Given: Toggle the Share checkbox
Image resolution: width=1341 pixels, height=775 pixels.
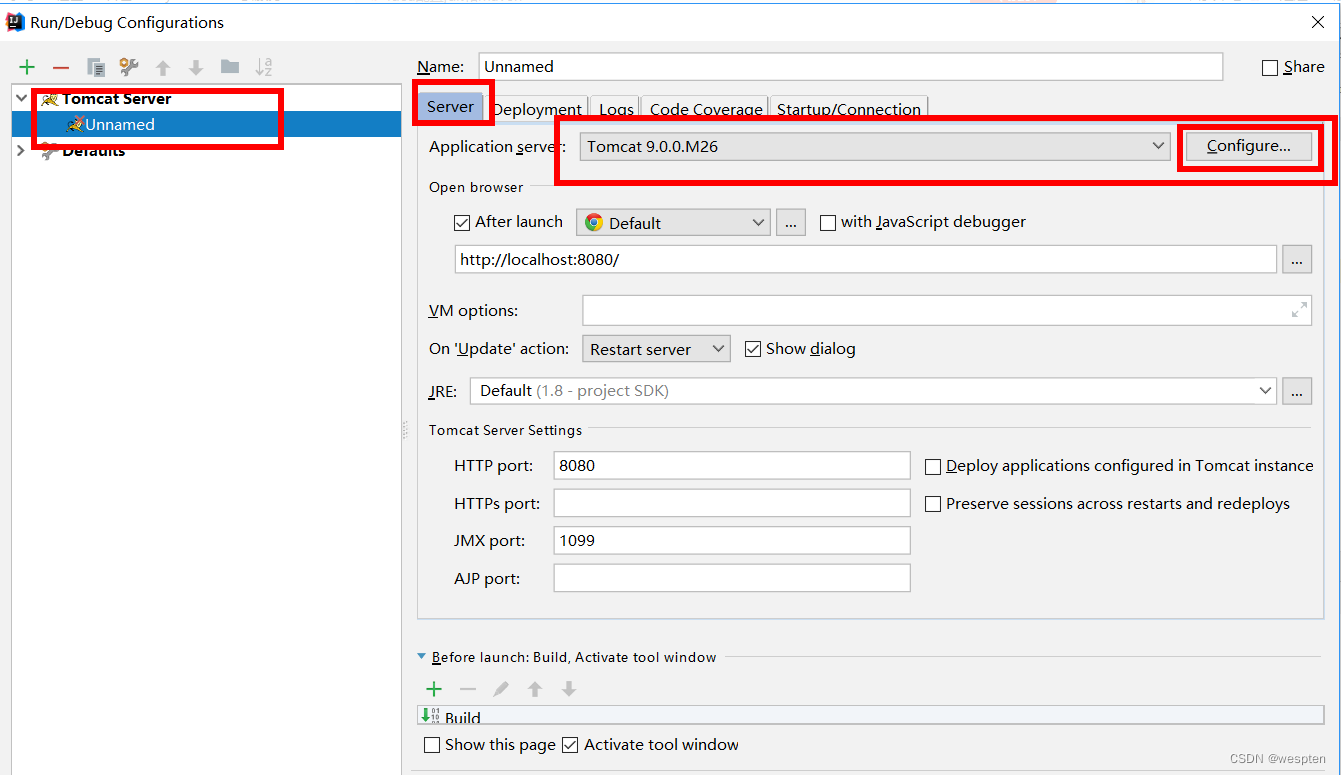Looking at the screenshot, I should point(1270,68).
